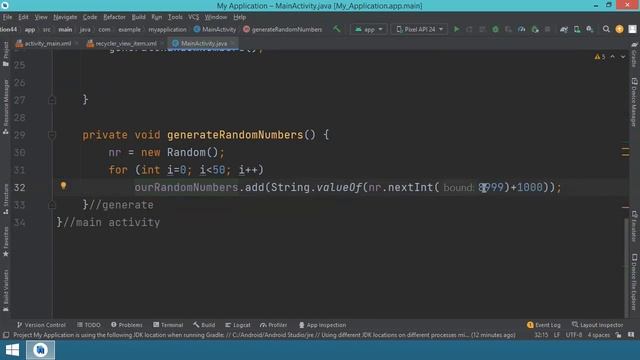
Task: Open the Problems tool window
Action: pos(127,325)
